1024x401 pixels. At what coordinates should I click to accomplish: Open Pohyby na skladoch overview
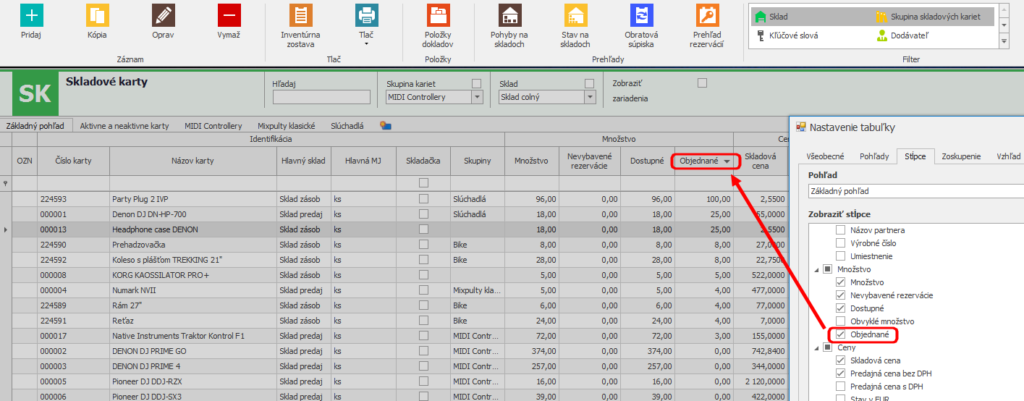[511, 15]
